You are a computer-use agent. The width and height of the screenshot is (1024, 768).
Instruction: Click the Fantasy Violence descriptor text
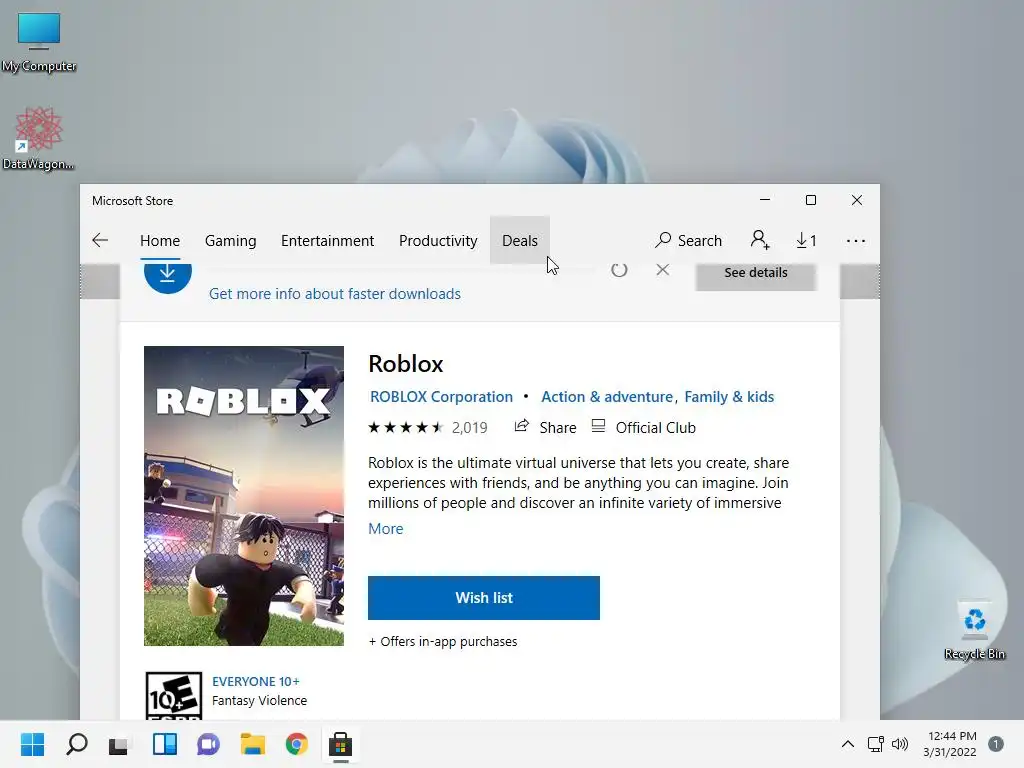(x=259, y=700)
